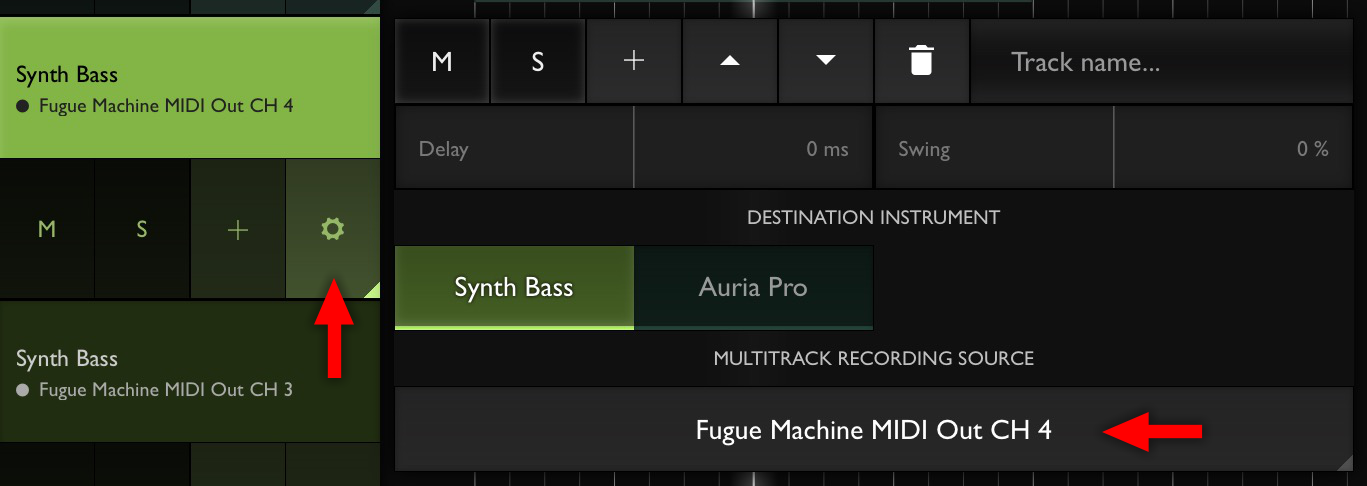Select the Synth Bass track on CH 4
Image resolution: width=1367 pixels, height=486 pixels.
[189, 88]
